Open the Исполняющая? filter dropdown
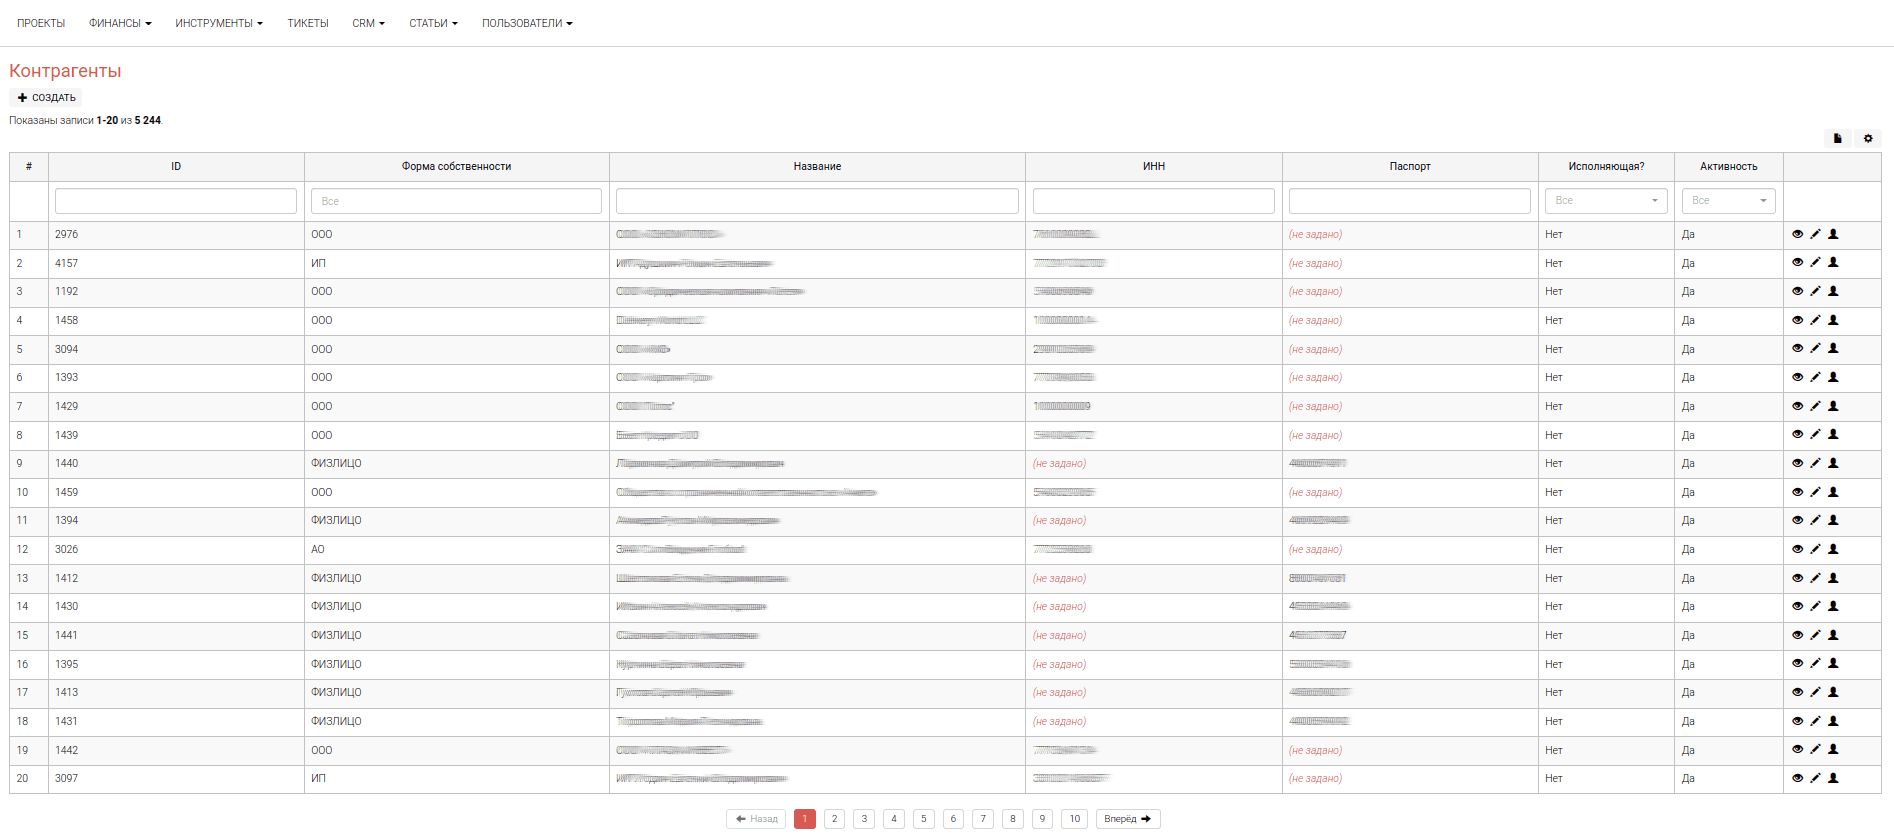Screen dimensions: 1894x838 coord(1605,201)
